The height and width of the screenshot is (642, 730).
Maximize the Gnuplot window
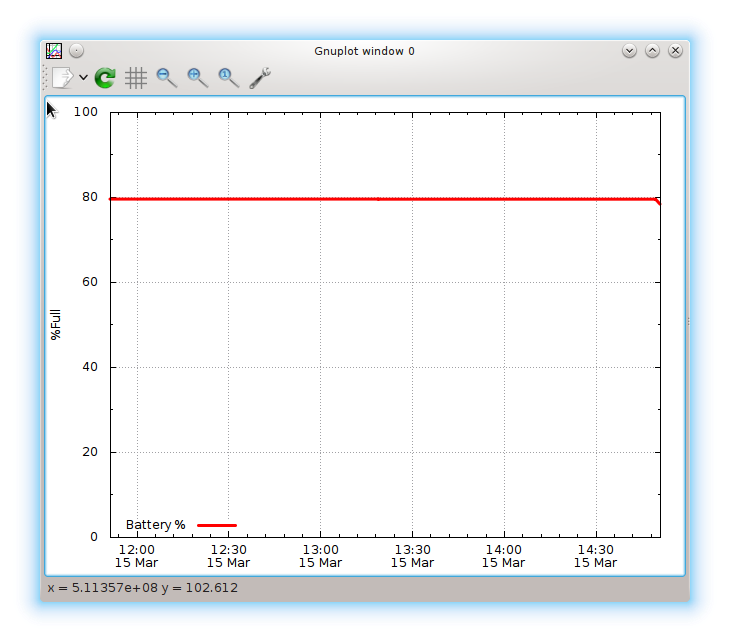tap(652, 50)
